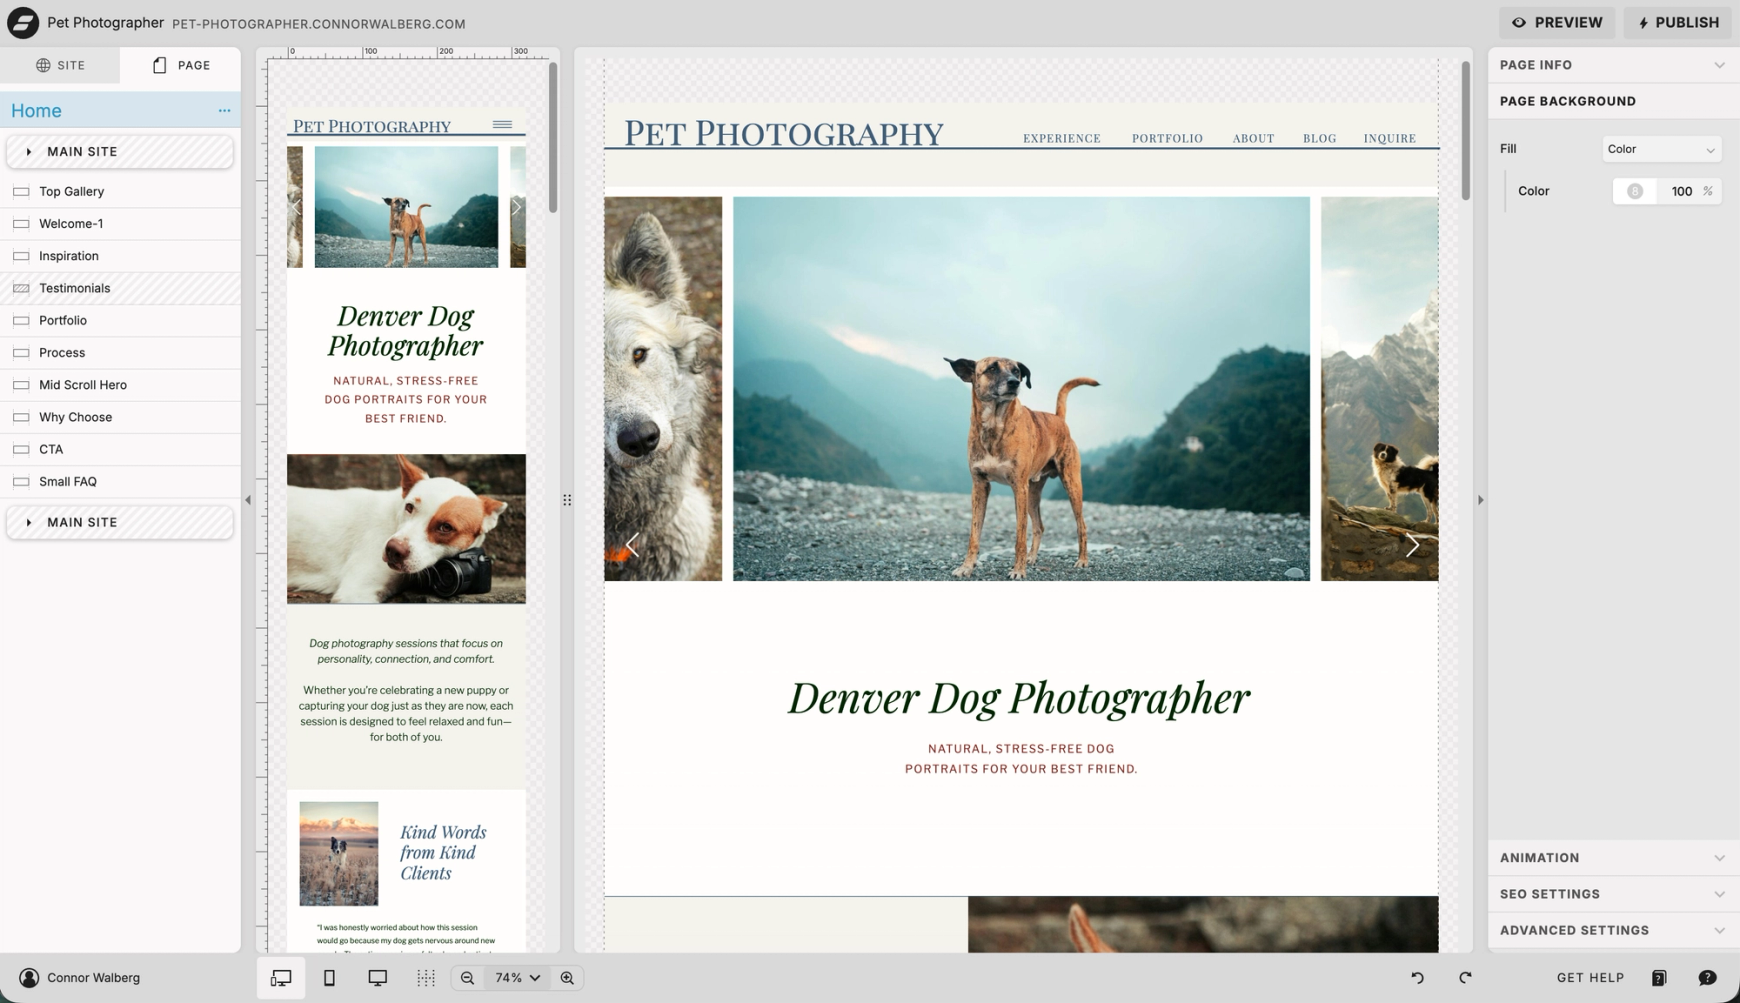
Task: Click the Denver Dog Photographer desktop heading
Action: [x=1019, y=698]
